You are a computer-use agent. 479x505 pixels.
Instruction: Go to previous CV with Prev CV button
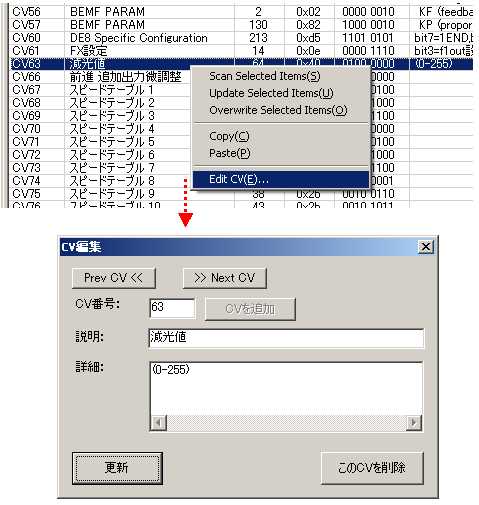pos(114,278)
